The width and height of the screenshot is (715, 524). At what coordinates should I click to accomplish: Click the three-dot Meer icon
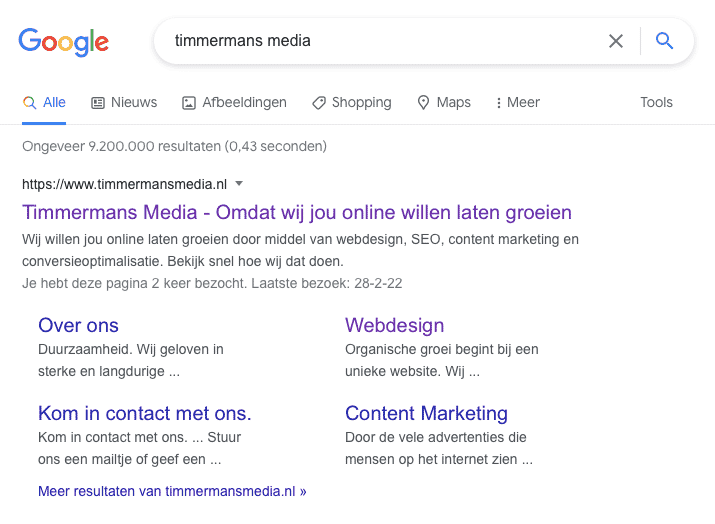498,103
